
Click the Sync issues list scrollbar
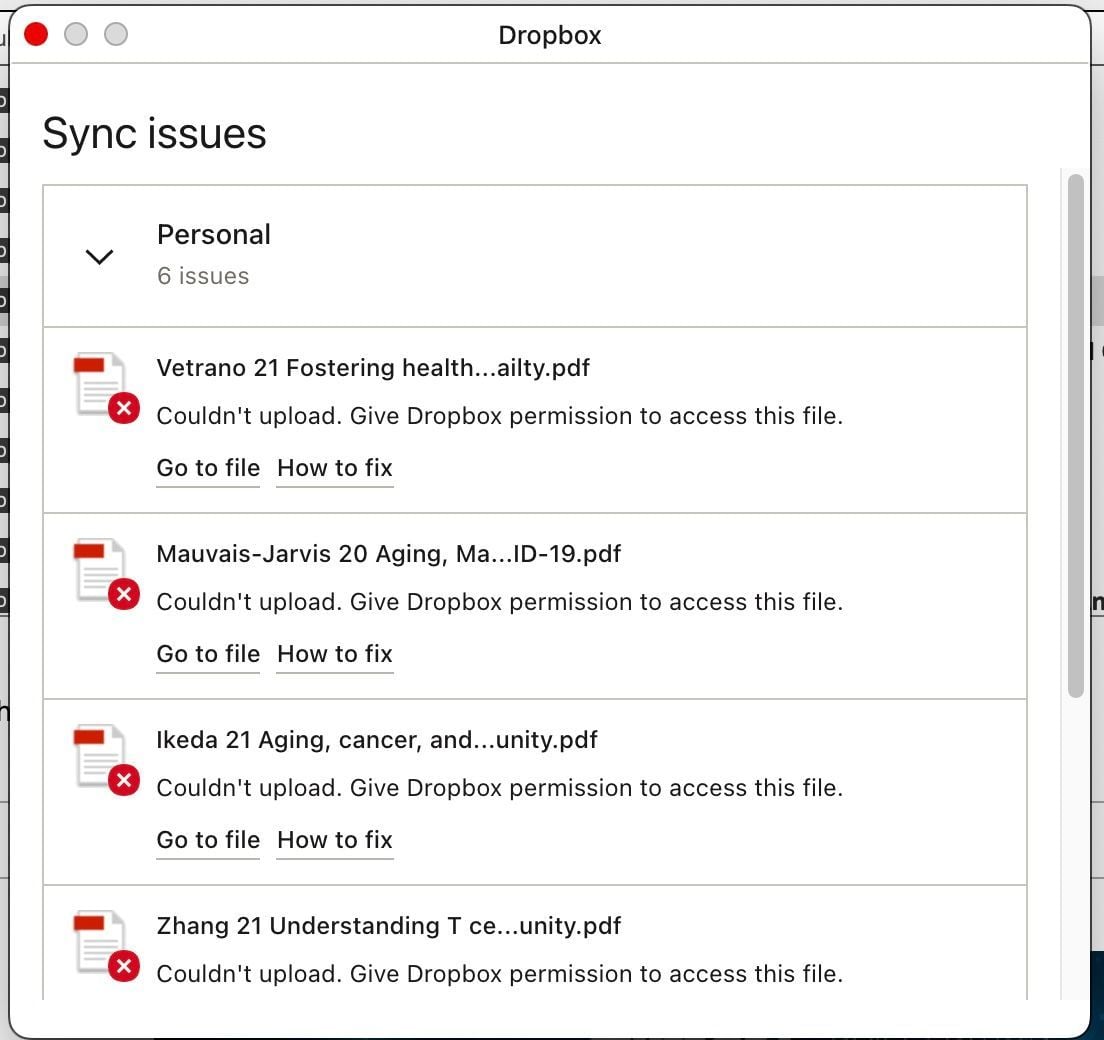click(1075, 435)
